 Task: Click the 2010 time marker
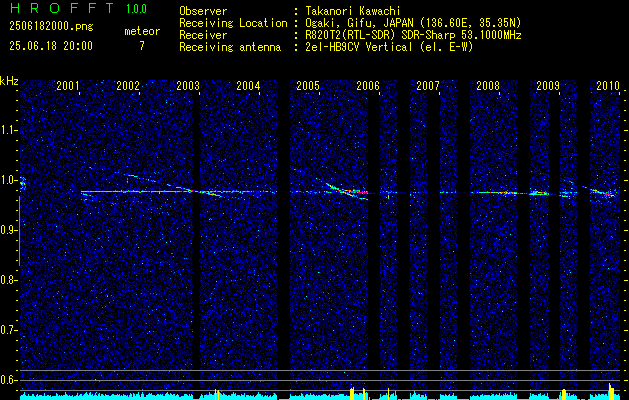[608, 85]
